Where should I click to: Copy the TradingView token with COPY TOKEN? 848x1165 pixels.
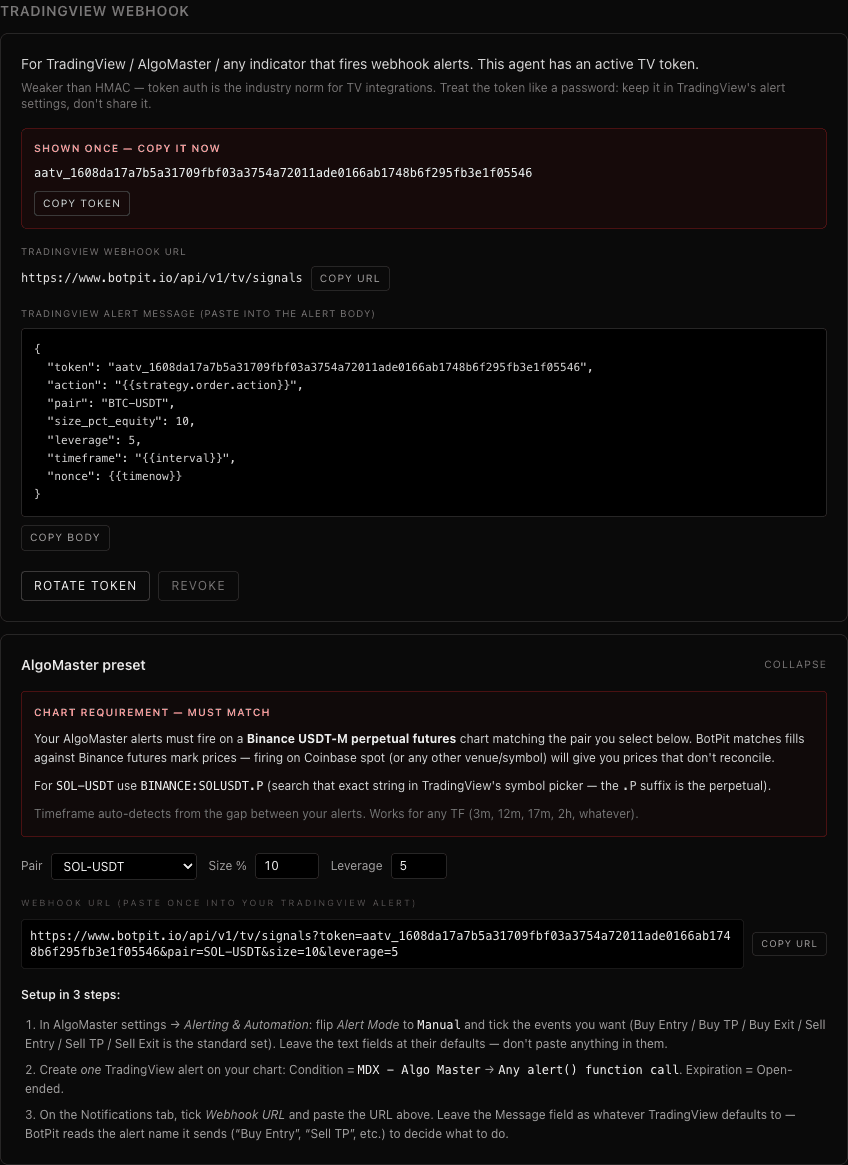click(81, 203)
